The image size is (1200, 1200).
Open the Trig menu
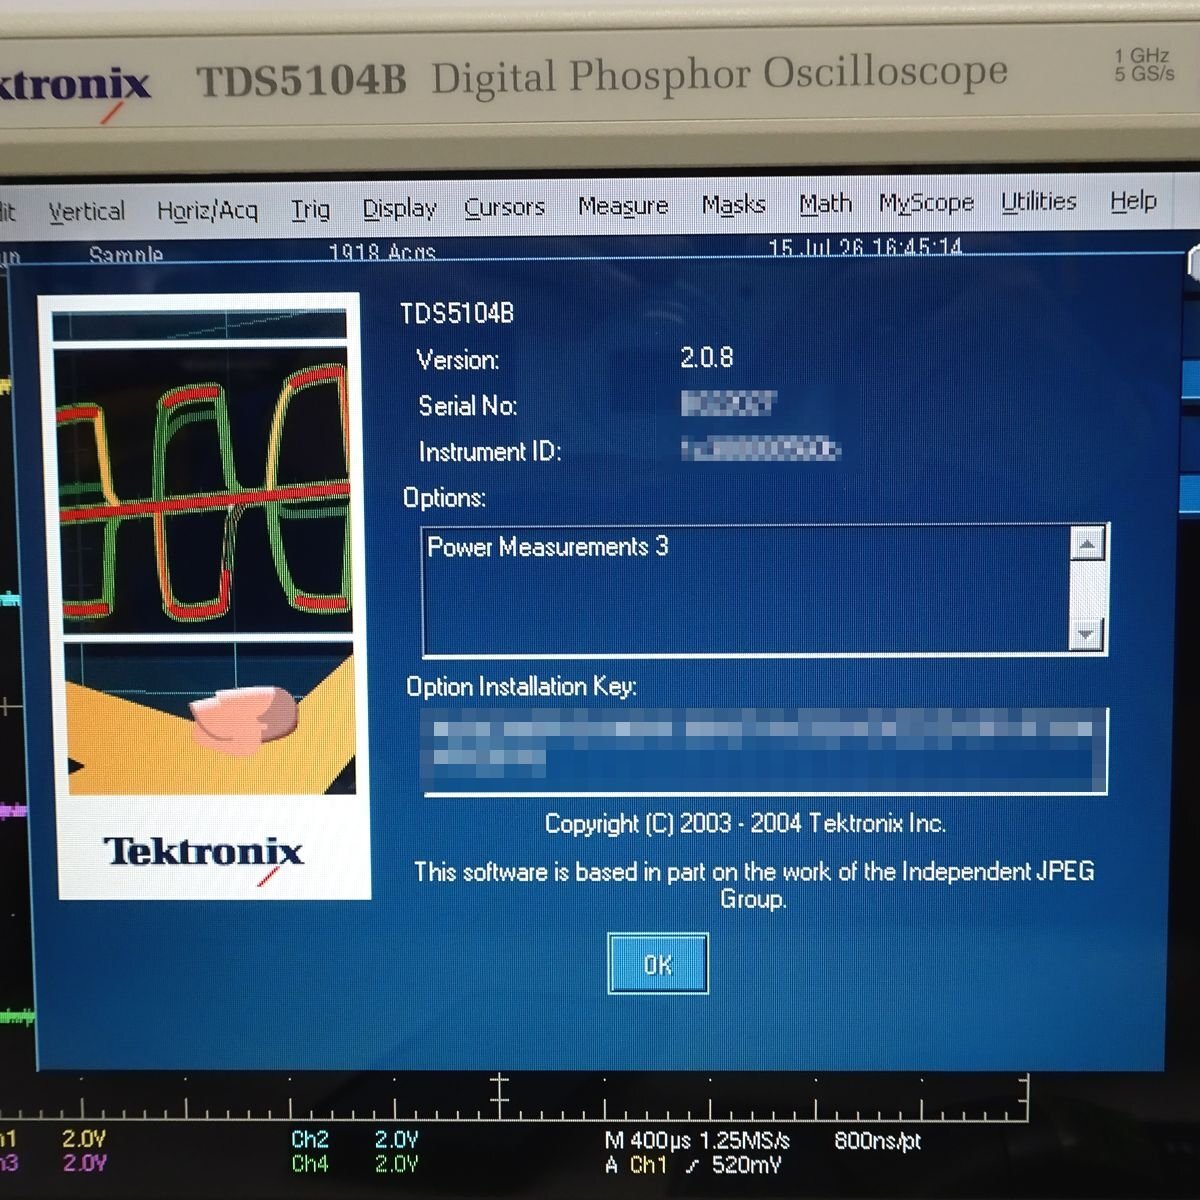tap(310, 209)
